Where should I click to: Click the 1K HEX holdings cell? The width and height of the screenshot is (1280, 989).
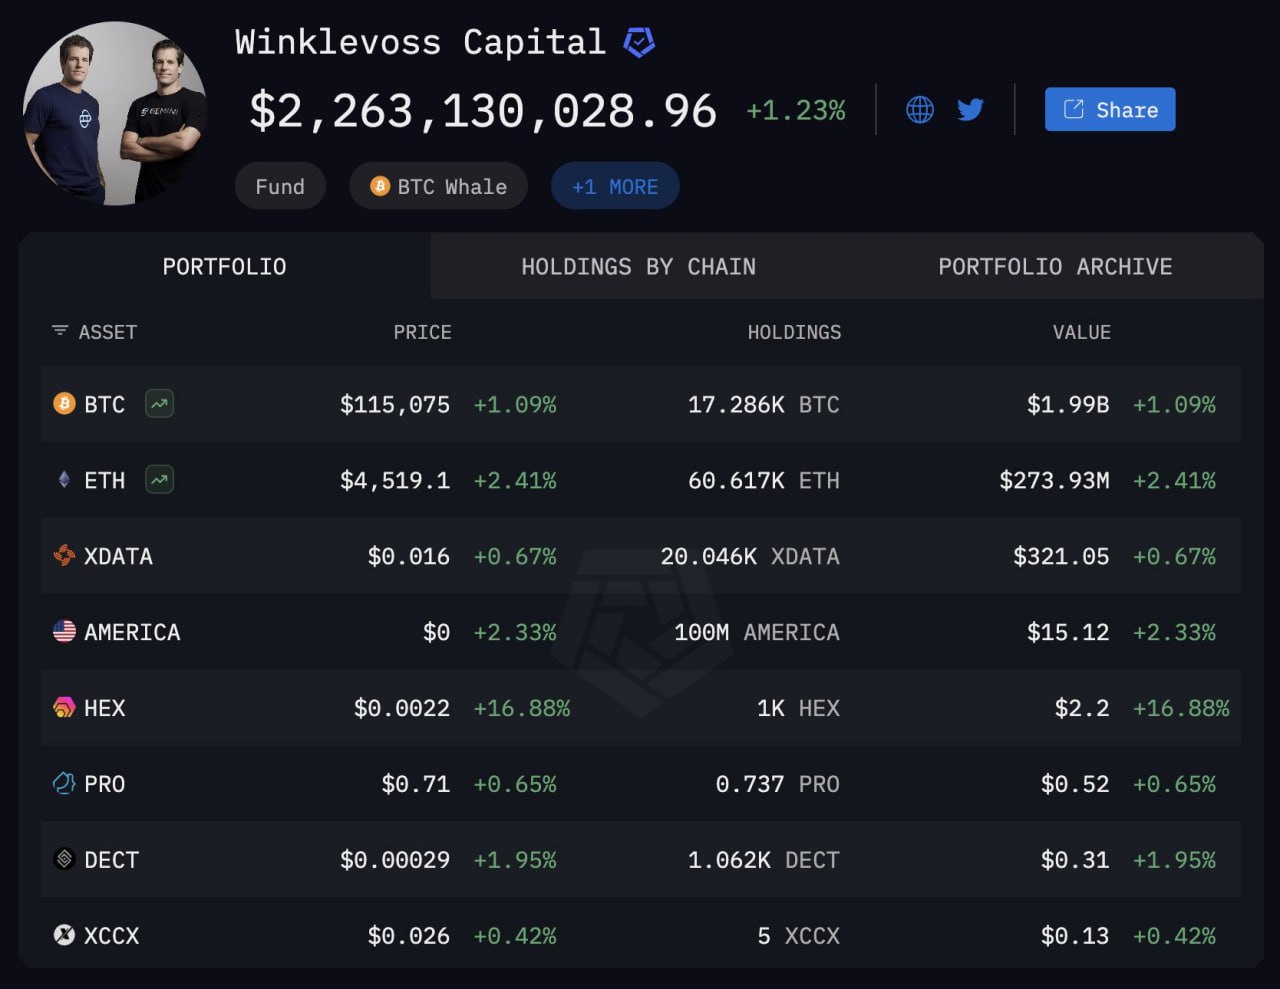798,708
